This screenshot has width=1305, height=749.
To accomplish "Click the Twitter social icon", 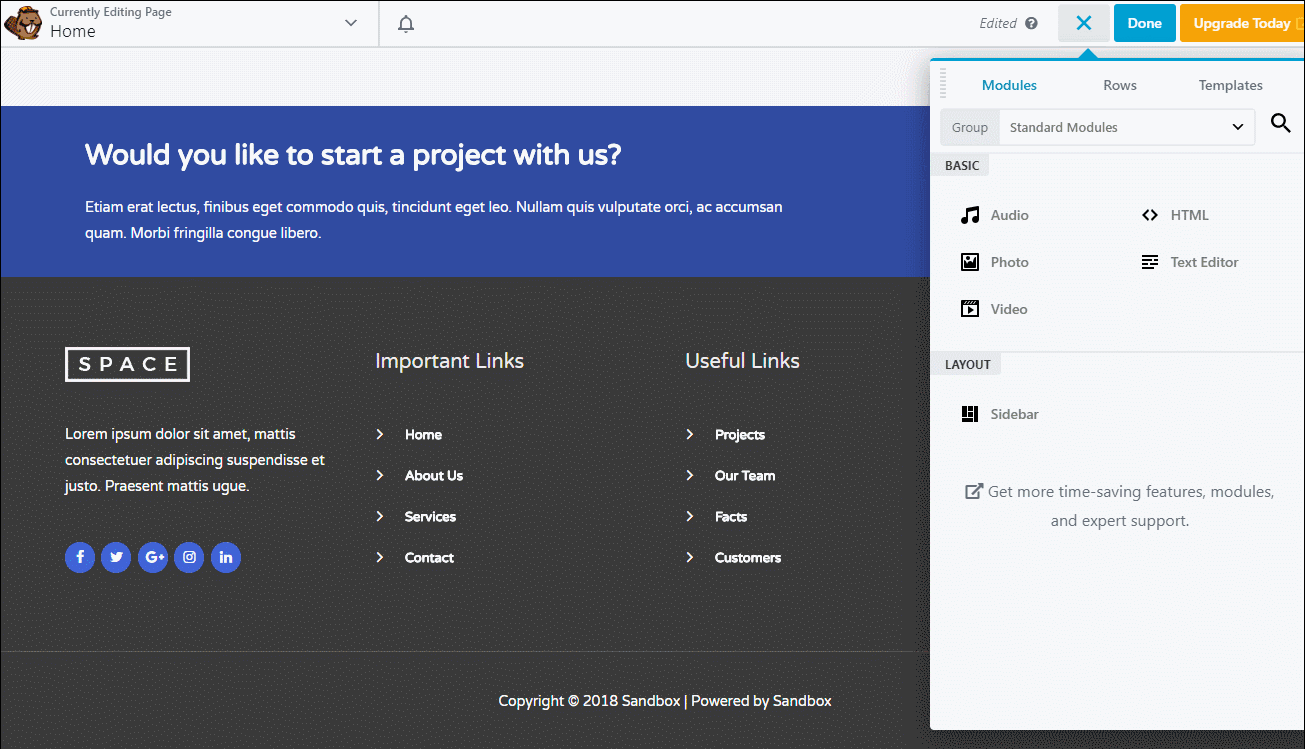I will tap(116, 558).
